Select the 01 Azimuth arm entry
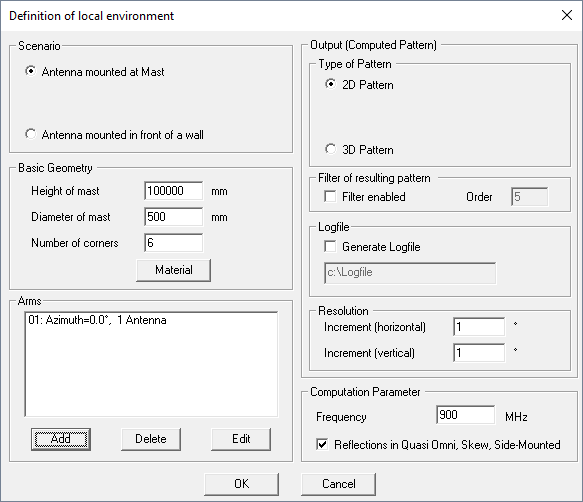This screenshot has width=583, height=502. [97, 320]
